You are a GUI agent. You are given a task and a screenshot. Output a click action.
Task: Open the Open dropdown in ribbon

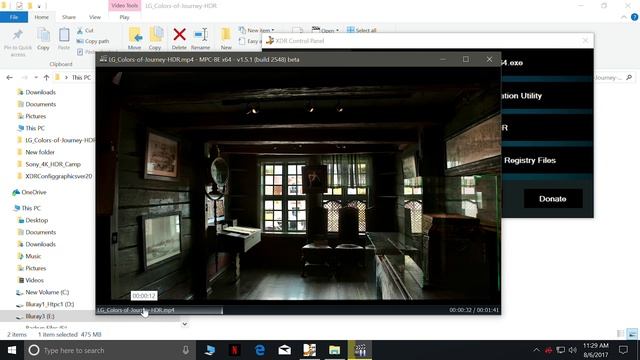click(x=325, y=30)
